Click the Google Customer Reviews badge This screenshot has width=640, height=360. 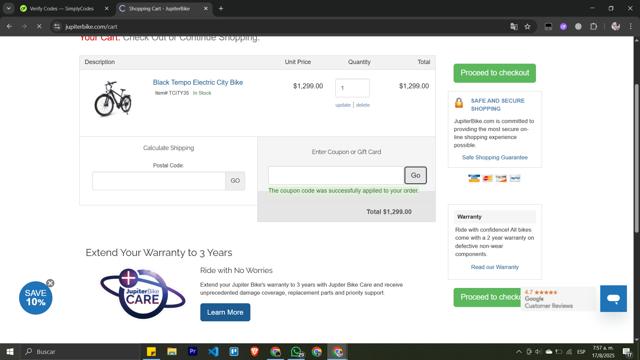coord(558,299)
